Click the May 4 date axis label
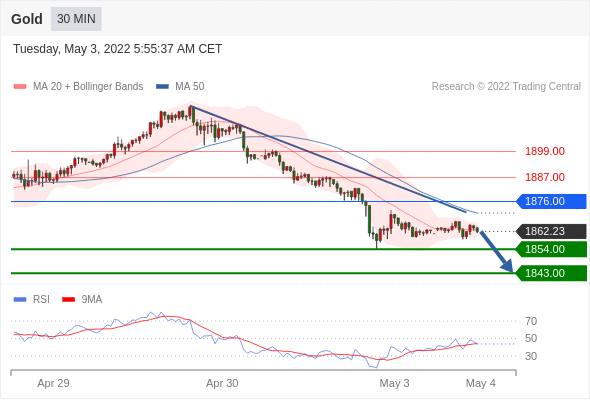590x400 pixels. [x=481, y=383]
